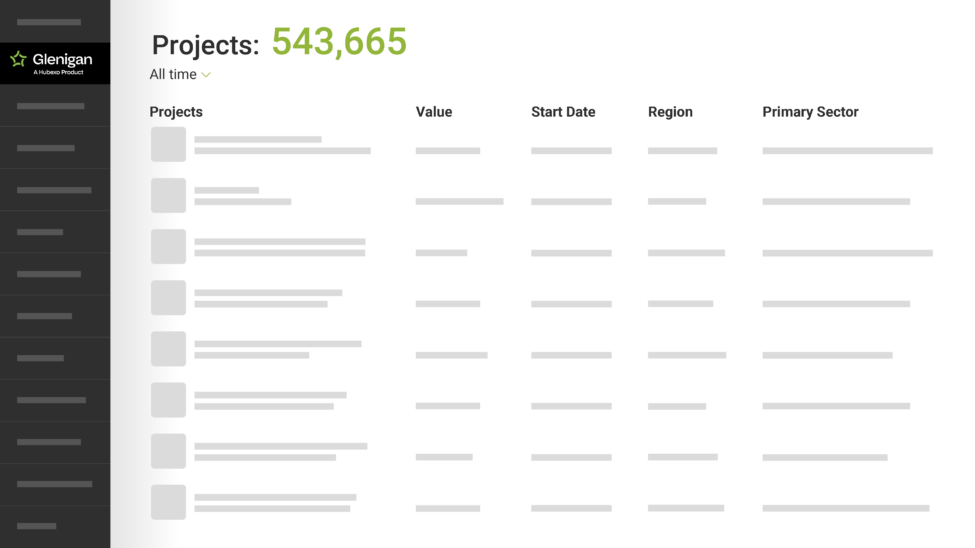Select the sidebar item directly below Glenigan logo
Screen dimensions: 975x548
click(x=50, y=106)
